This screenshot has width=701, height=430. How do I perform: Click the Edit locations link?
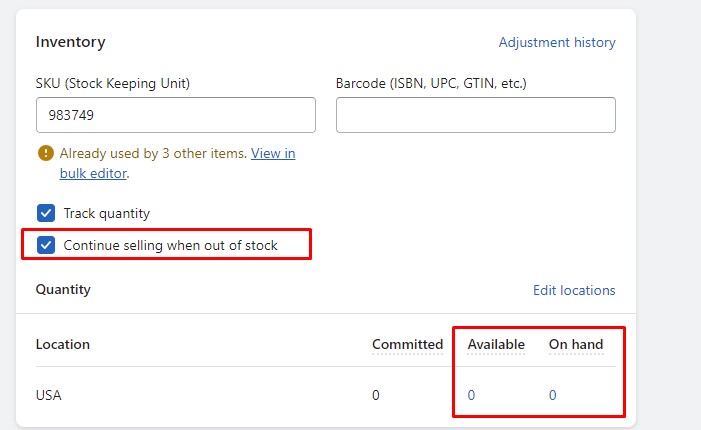coord(574,290)
